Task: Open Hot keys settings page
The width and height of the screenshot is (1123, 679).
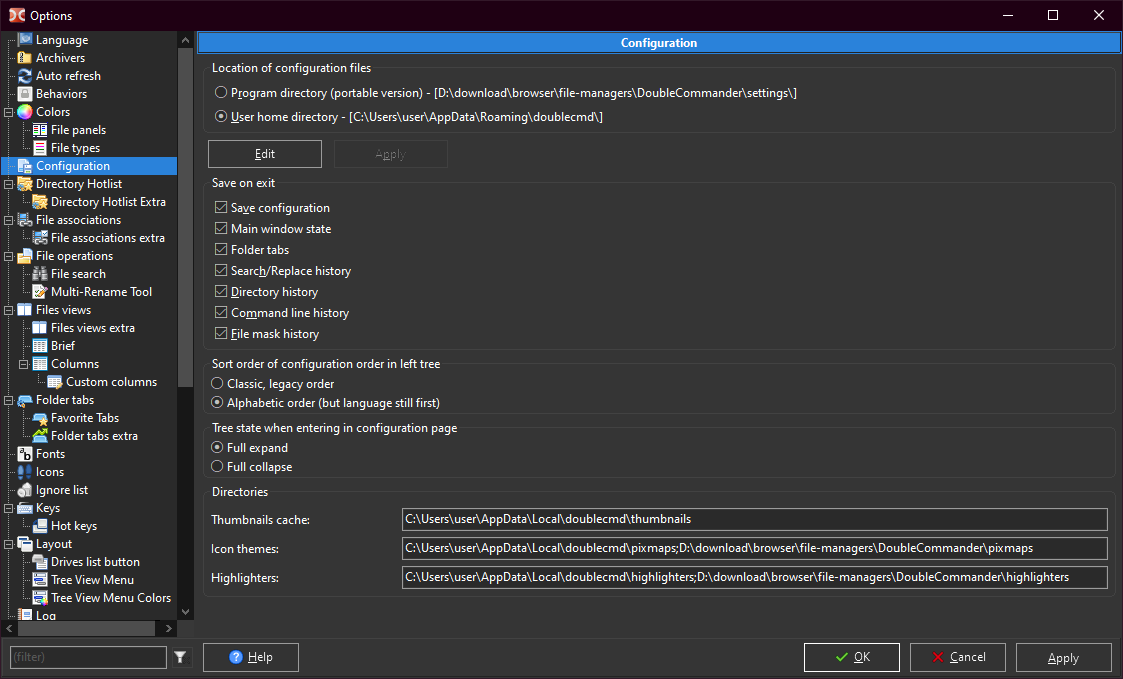Action: [74, 526]
